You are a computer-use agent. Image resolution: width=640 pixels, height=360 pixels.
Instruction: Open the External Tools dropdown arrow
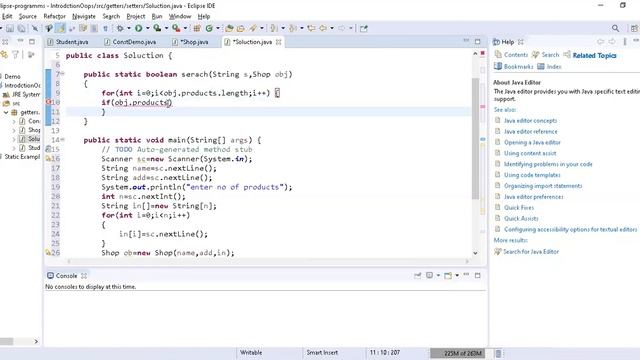click(x=185, y=28)
